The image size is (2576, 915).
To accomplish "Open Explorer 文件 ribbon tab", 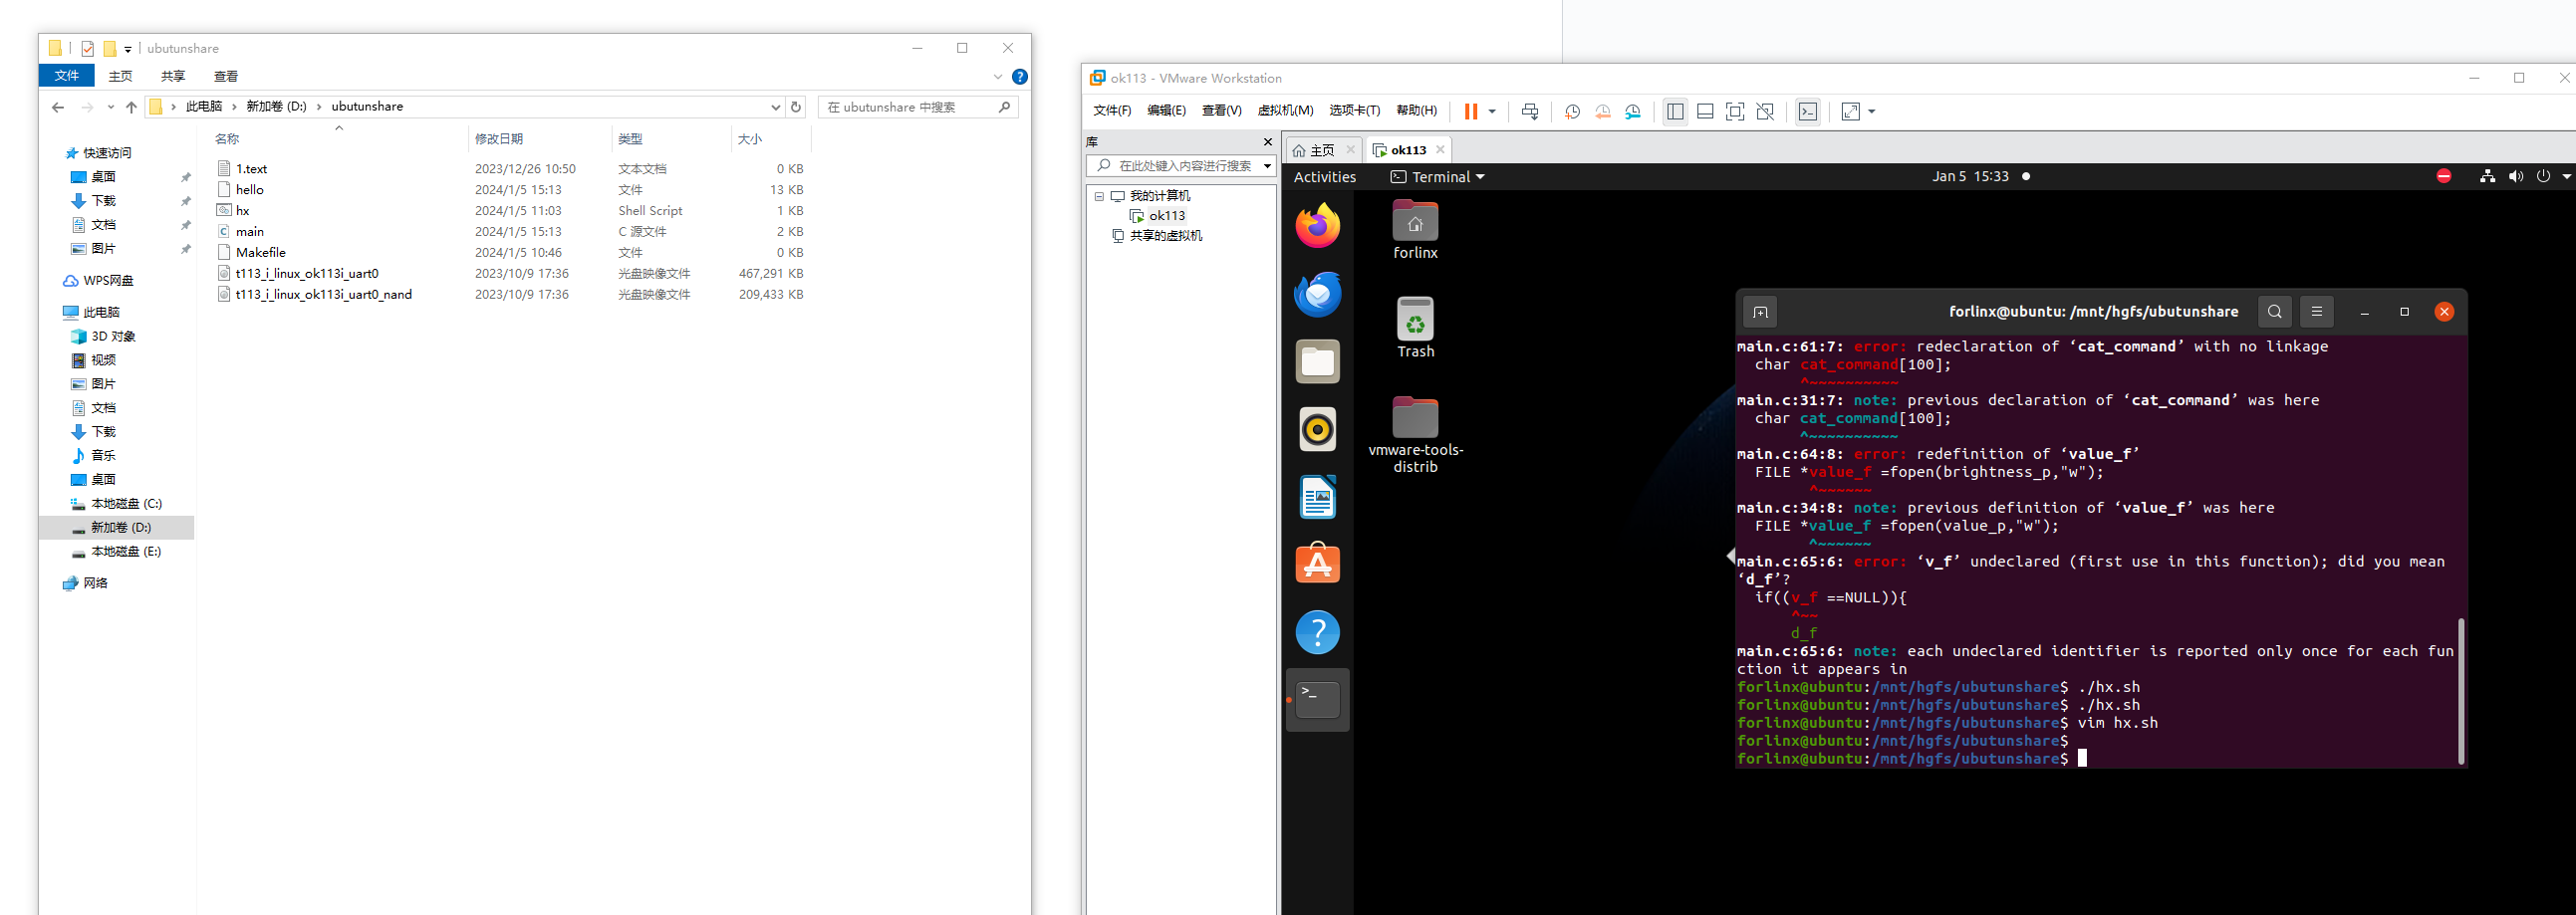I will [x=67, y=76].
